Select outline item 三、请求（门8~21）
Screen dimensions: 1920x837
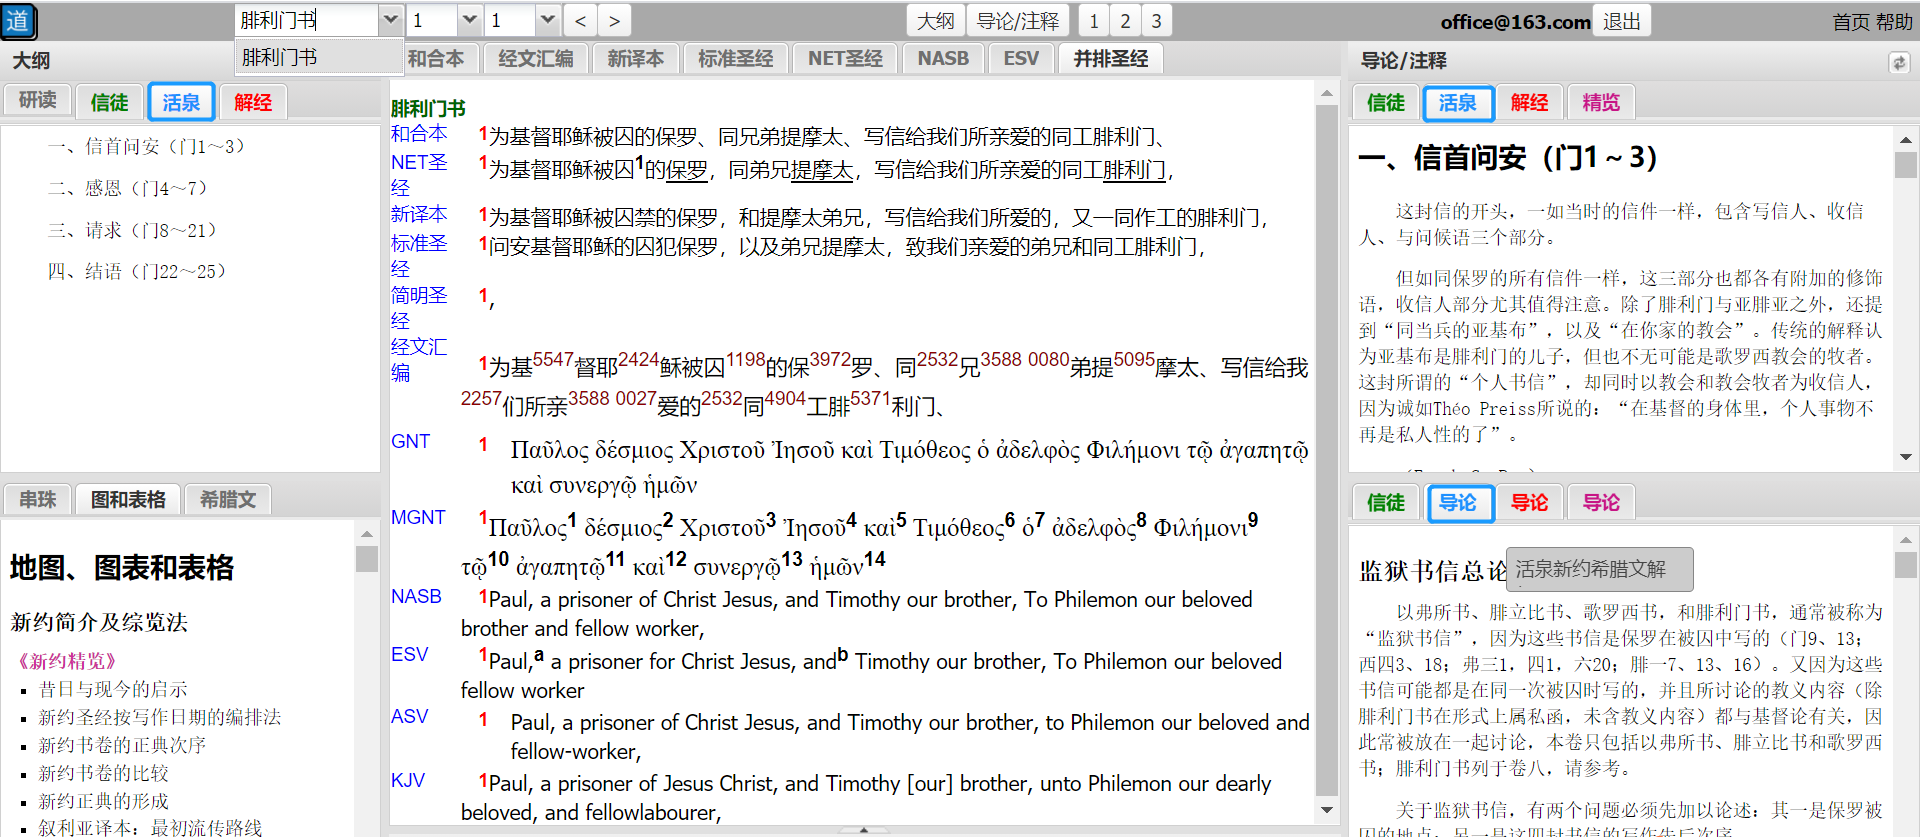click(132, 230)
